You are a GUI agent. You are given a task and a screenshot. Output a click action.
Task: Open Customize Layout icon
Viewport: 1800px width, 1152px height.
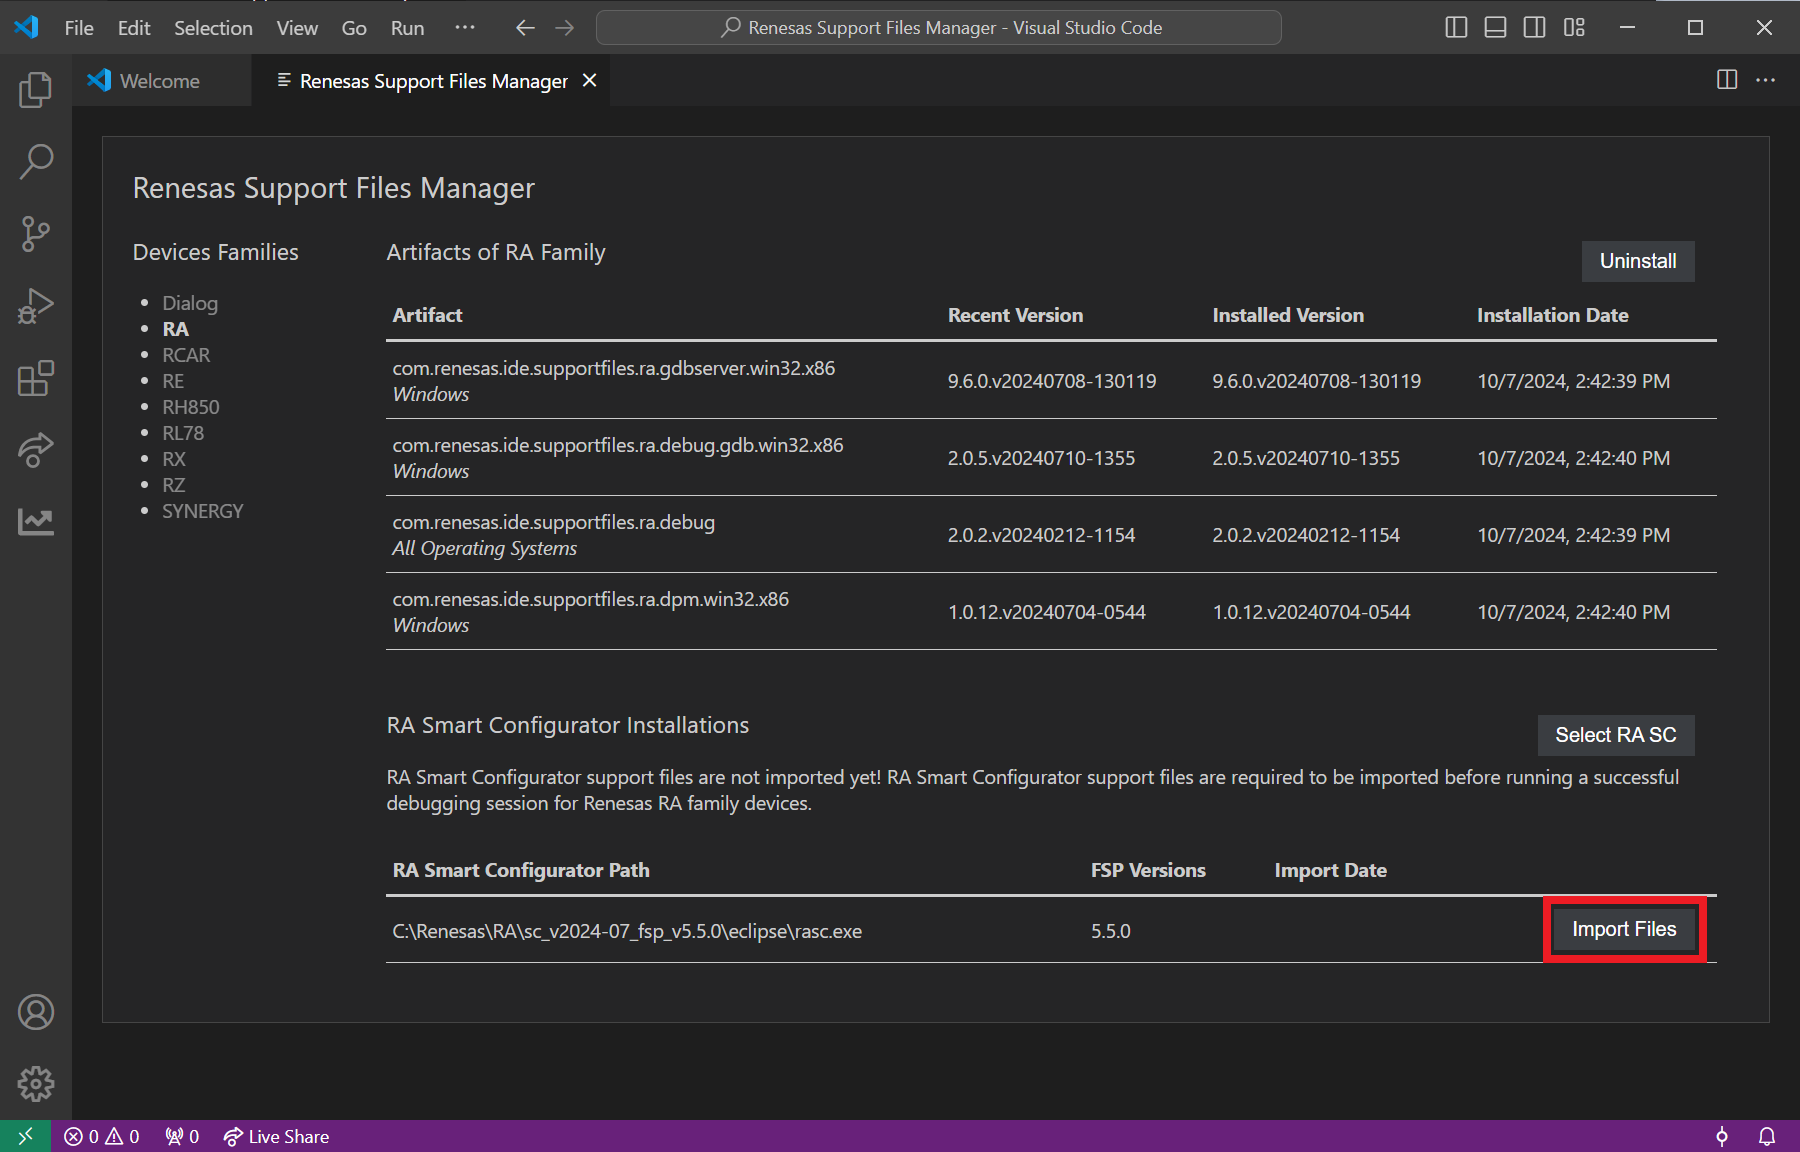pos(1574,28)
